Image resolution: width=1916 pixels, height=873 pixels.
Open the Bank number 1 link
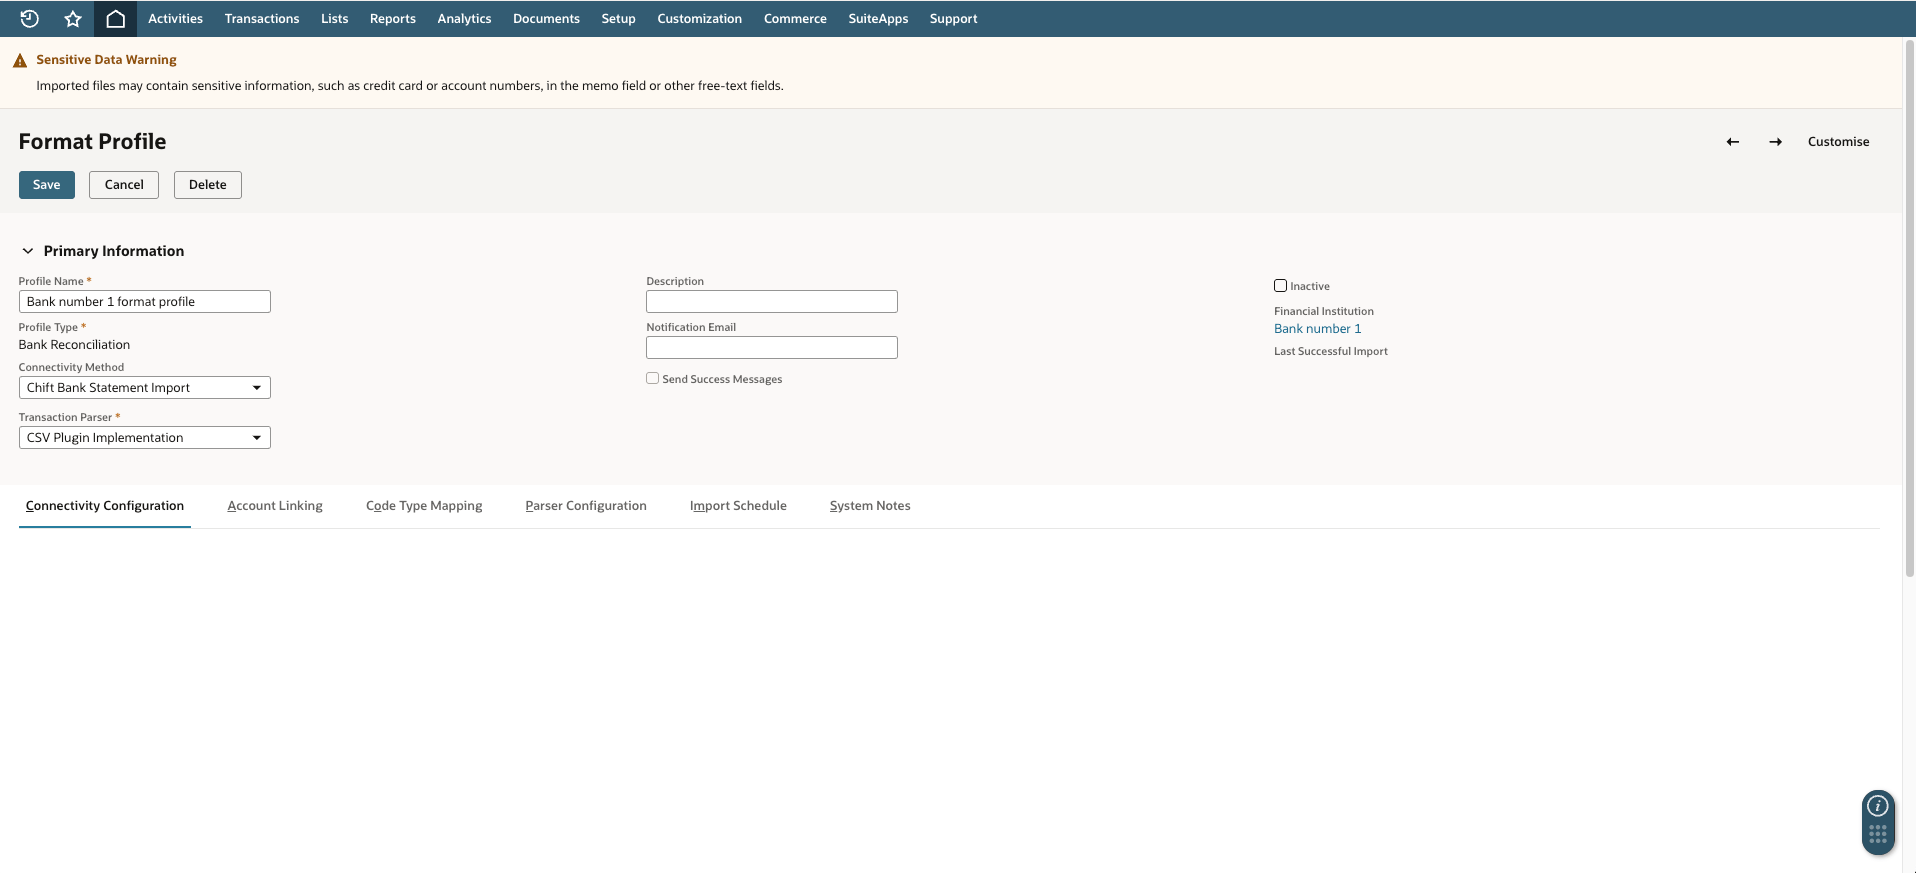pos(1318,329)
